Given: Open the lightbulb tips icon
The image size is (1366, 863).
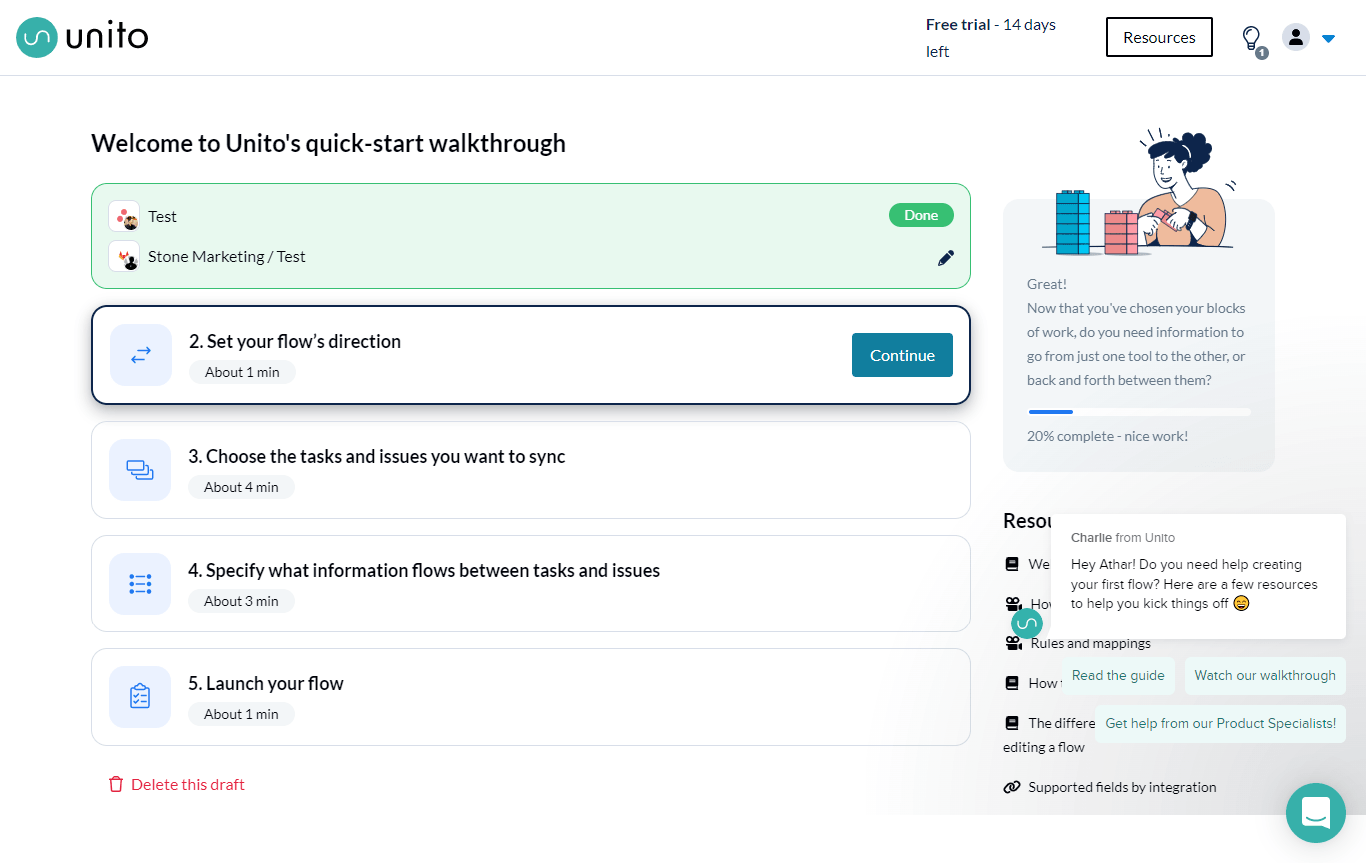Looking at the screenshot, I should click(x=1252, y=39).
